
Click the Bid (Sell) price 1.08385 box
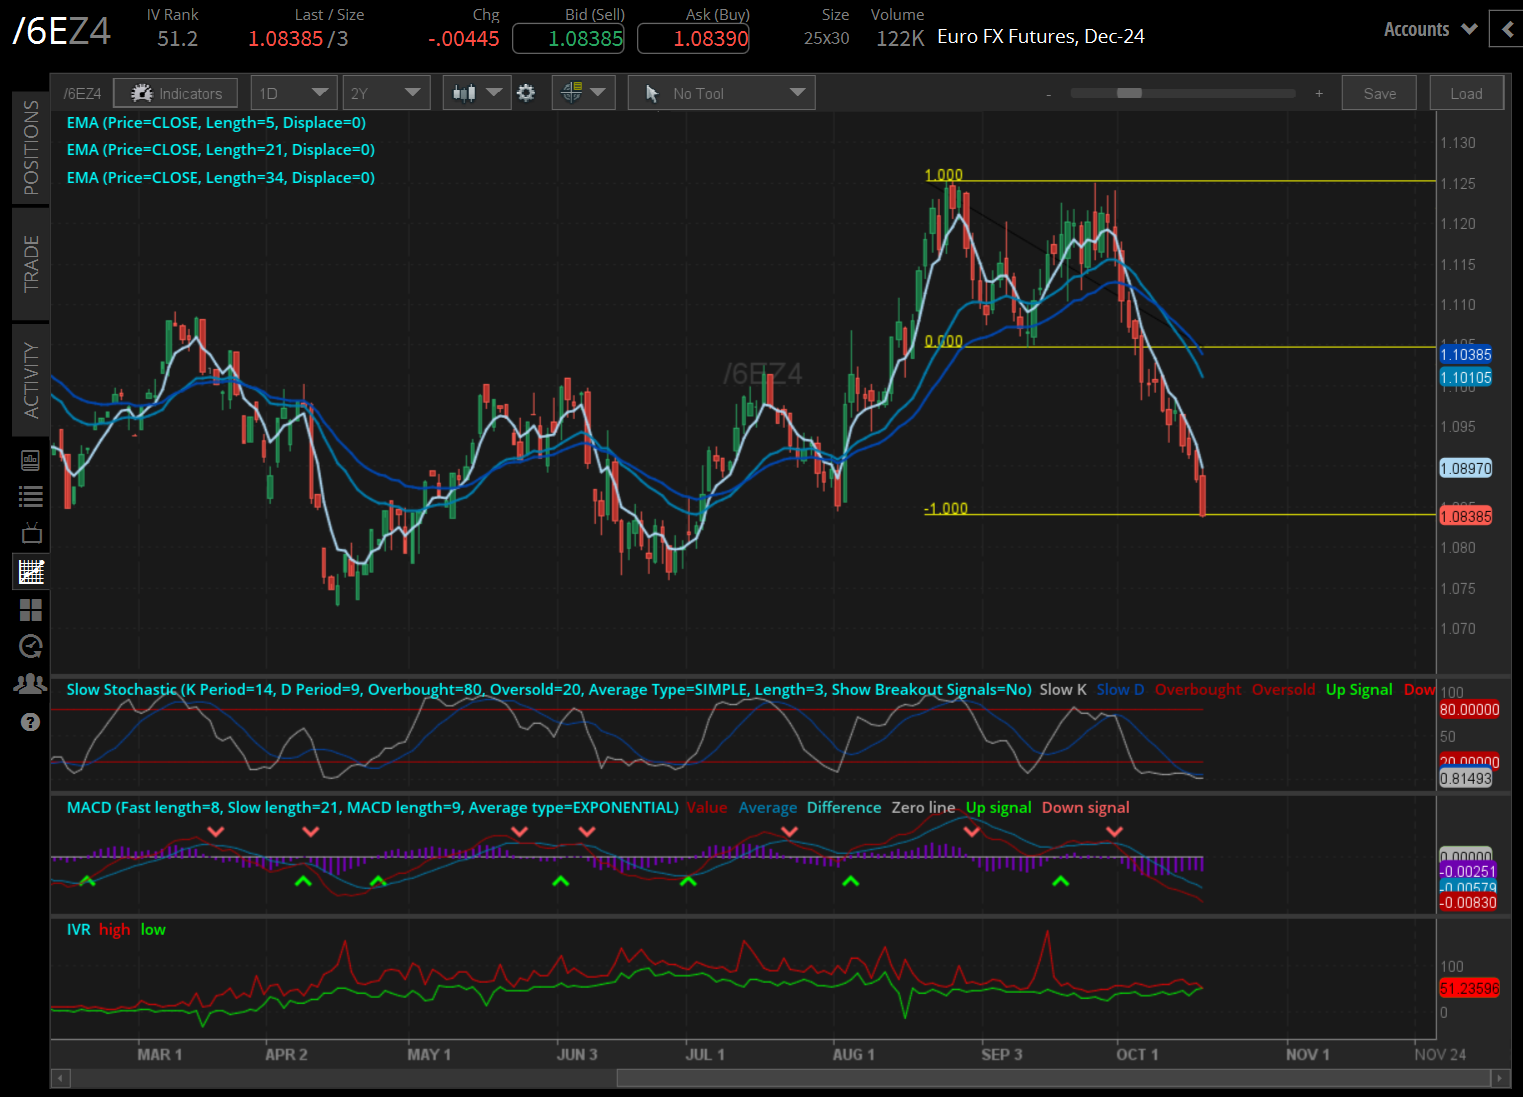coord(568,39)
